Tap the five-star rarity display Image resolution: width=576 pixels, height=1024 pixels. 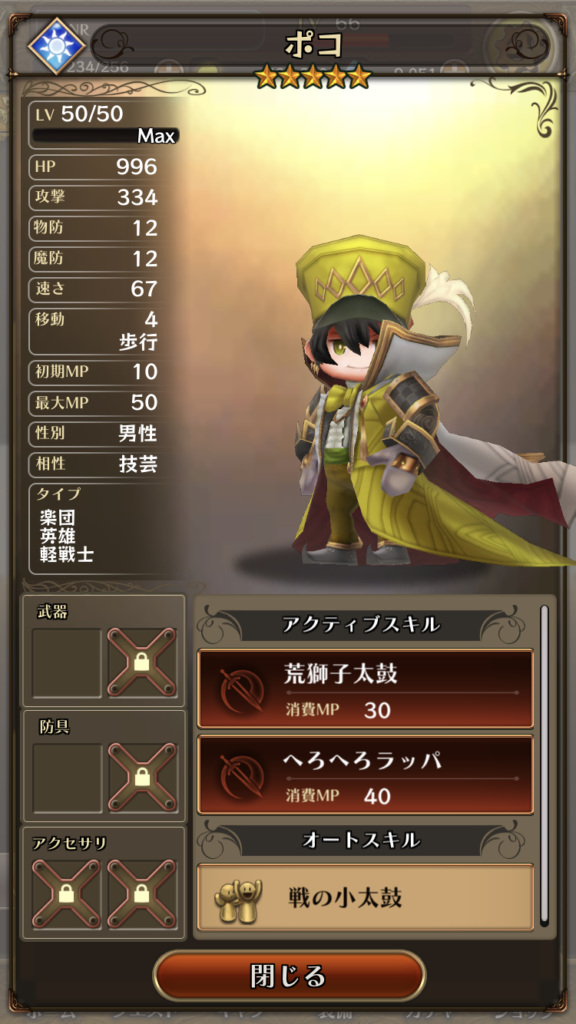pyautogui.click(x=313, y=77)
